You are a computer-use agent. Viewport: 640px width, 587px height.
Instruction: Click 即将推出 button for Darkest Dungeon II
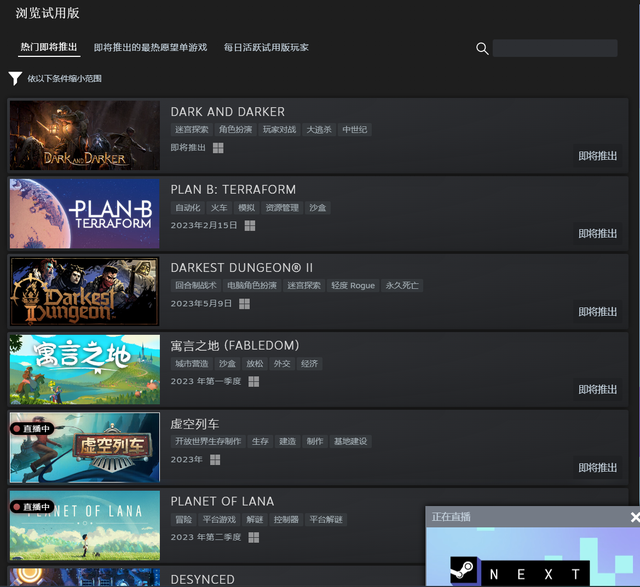click(598, 312)
